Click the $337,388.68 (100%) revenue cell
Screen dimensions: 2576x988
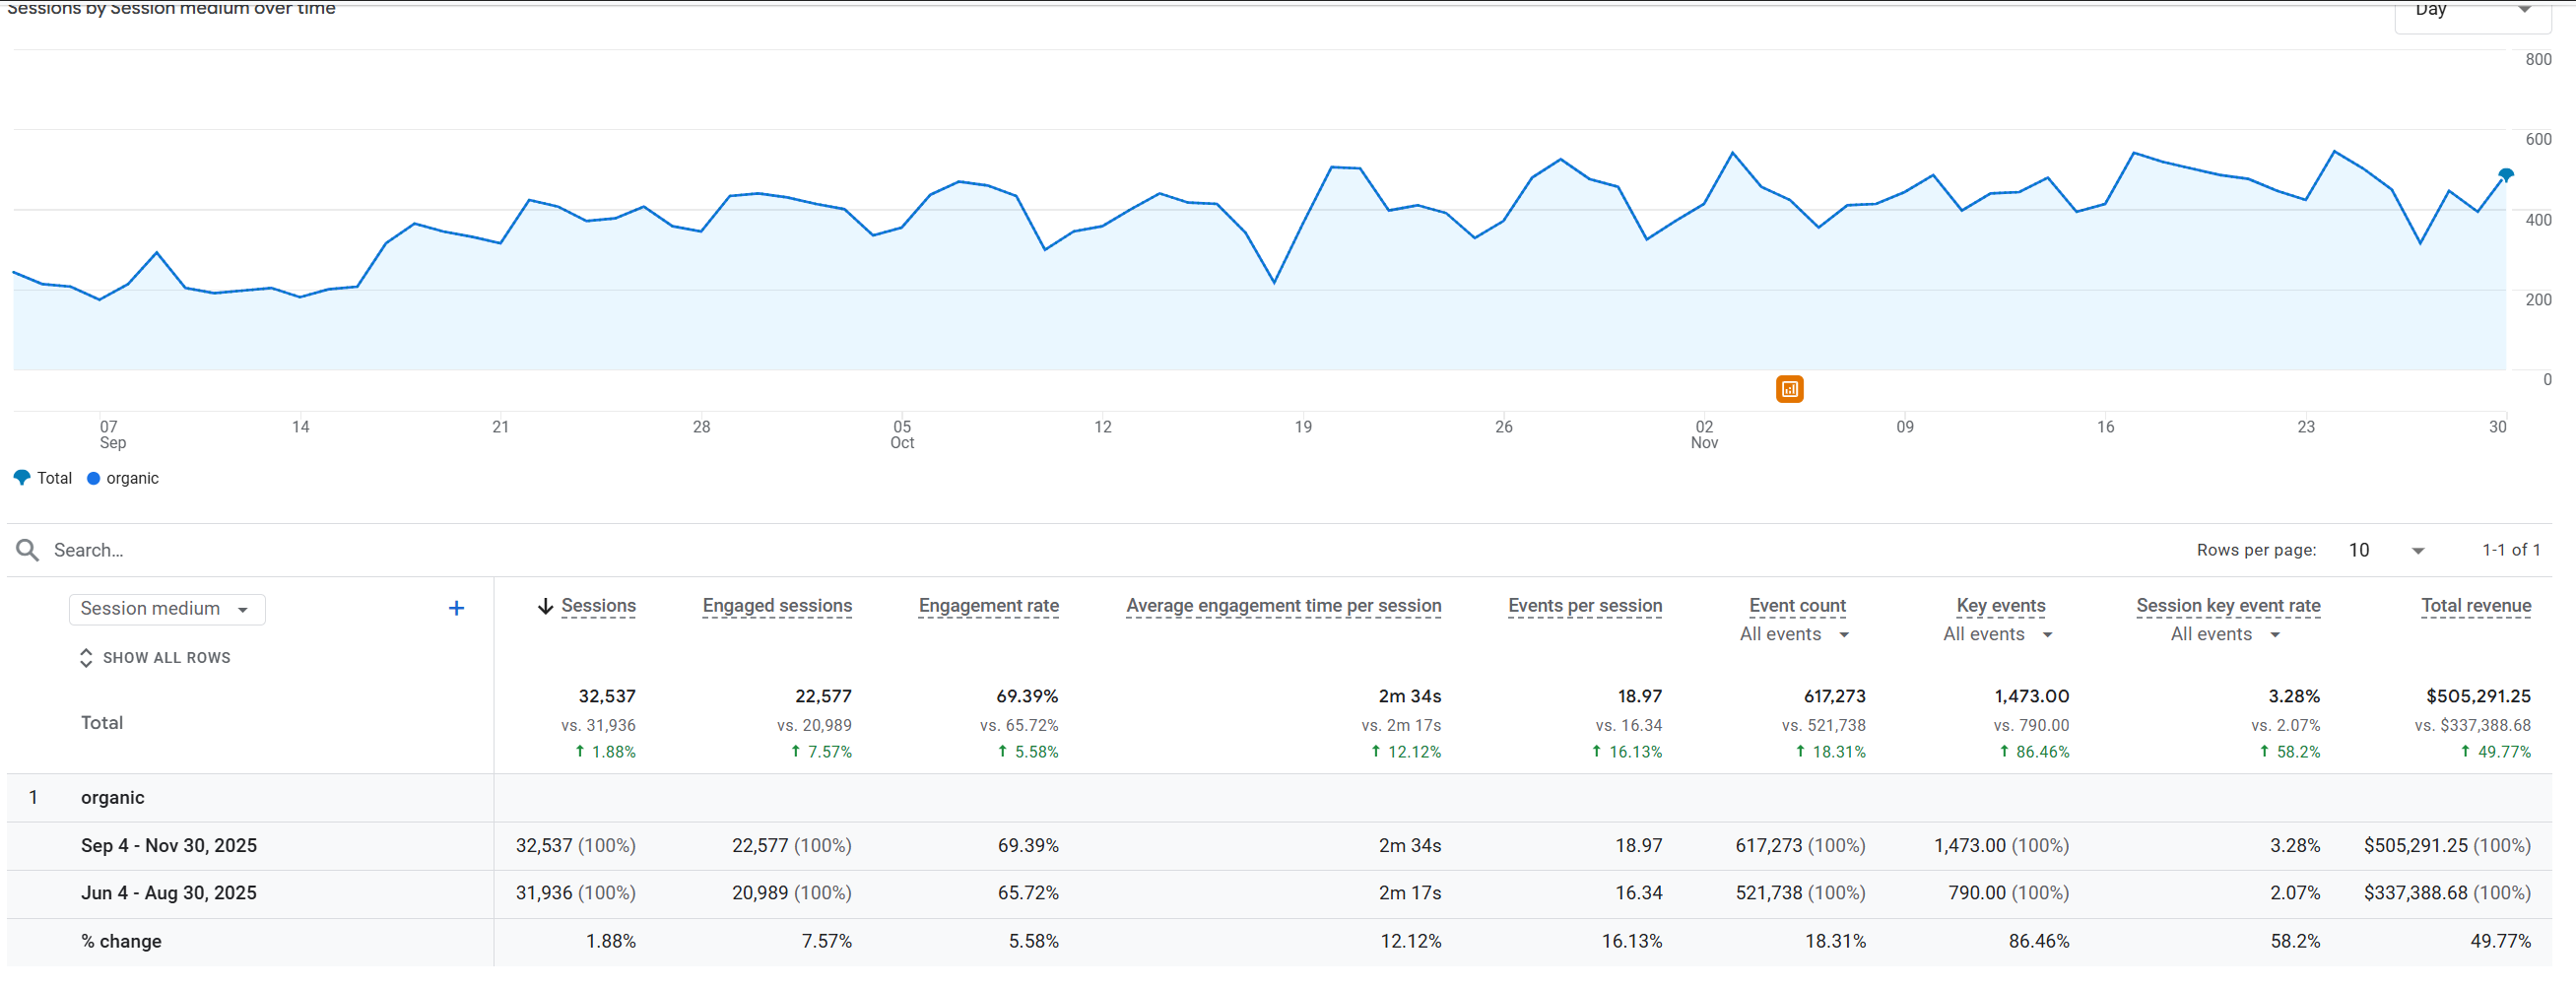[2447, 893]
